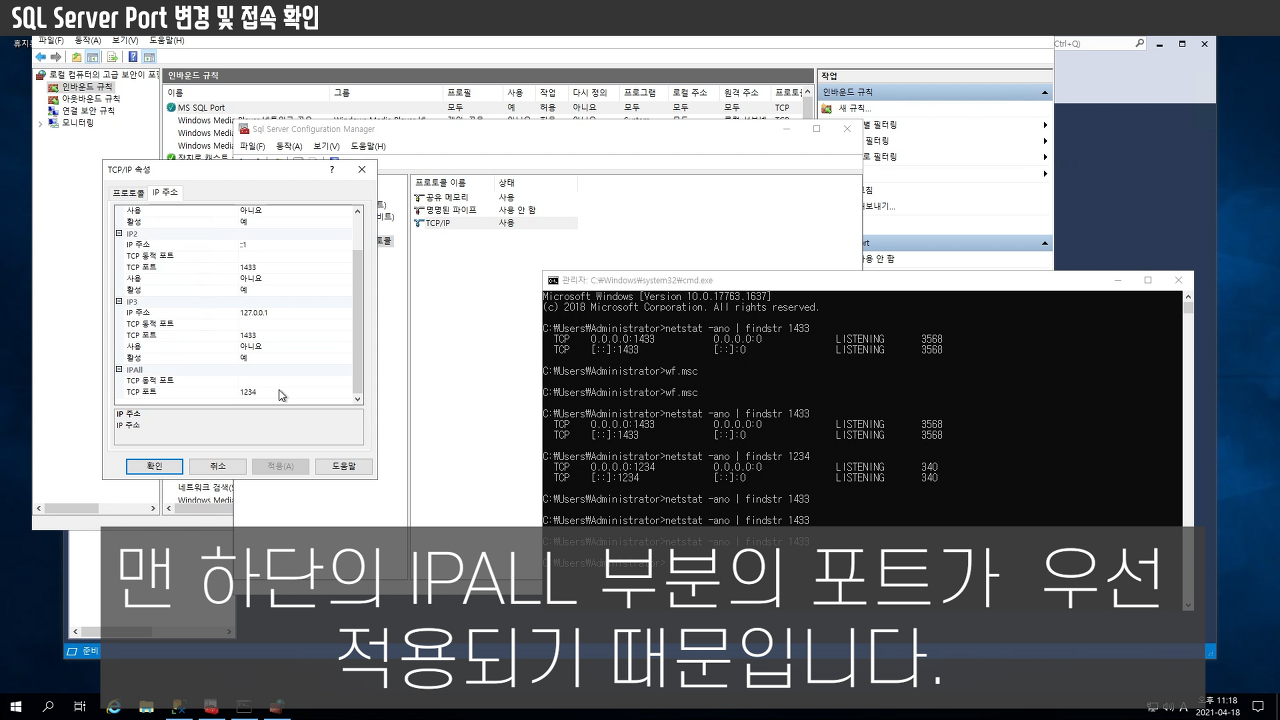This screenshot has width=1280, height=720.
Task: Click the 확인 button in TCP/IP properties
Action: click(154, 465)
